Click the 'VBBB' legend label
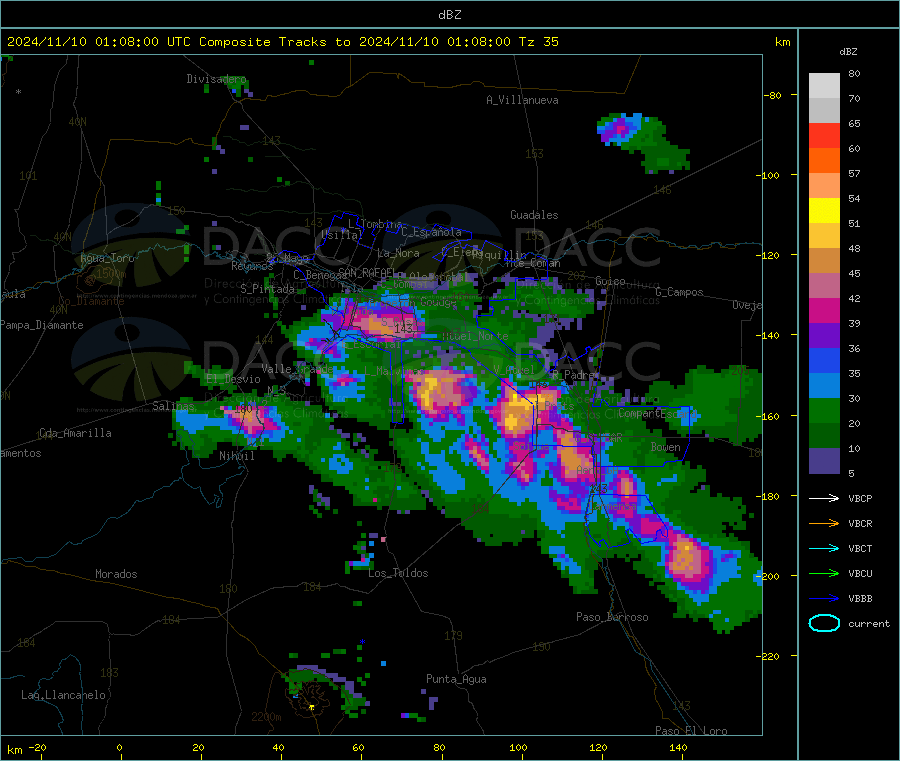This screenshot has height=761, width=900. (x=860, y=599)
